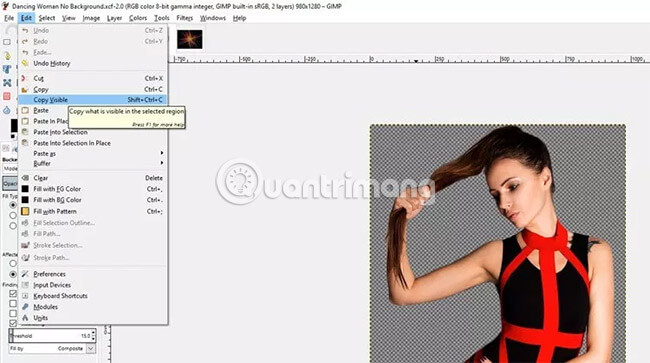Click the Keyboard Shortcuts icon
Screen dimensions: 650x363
(x=25, y=296)
